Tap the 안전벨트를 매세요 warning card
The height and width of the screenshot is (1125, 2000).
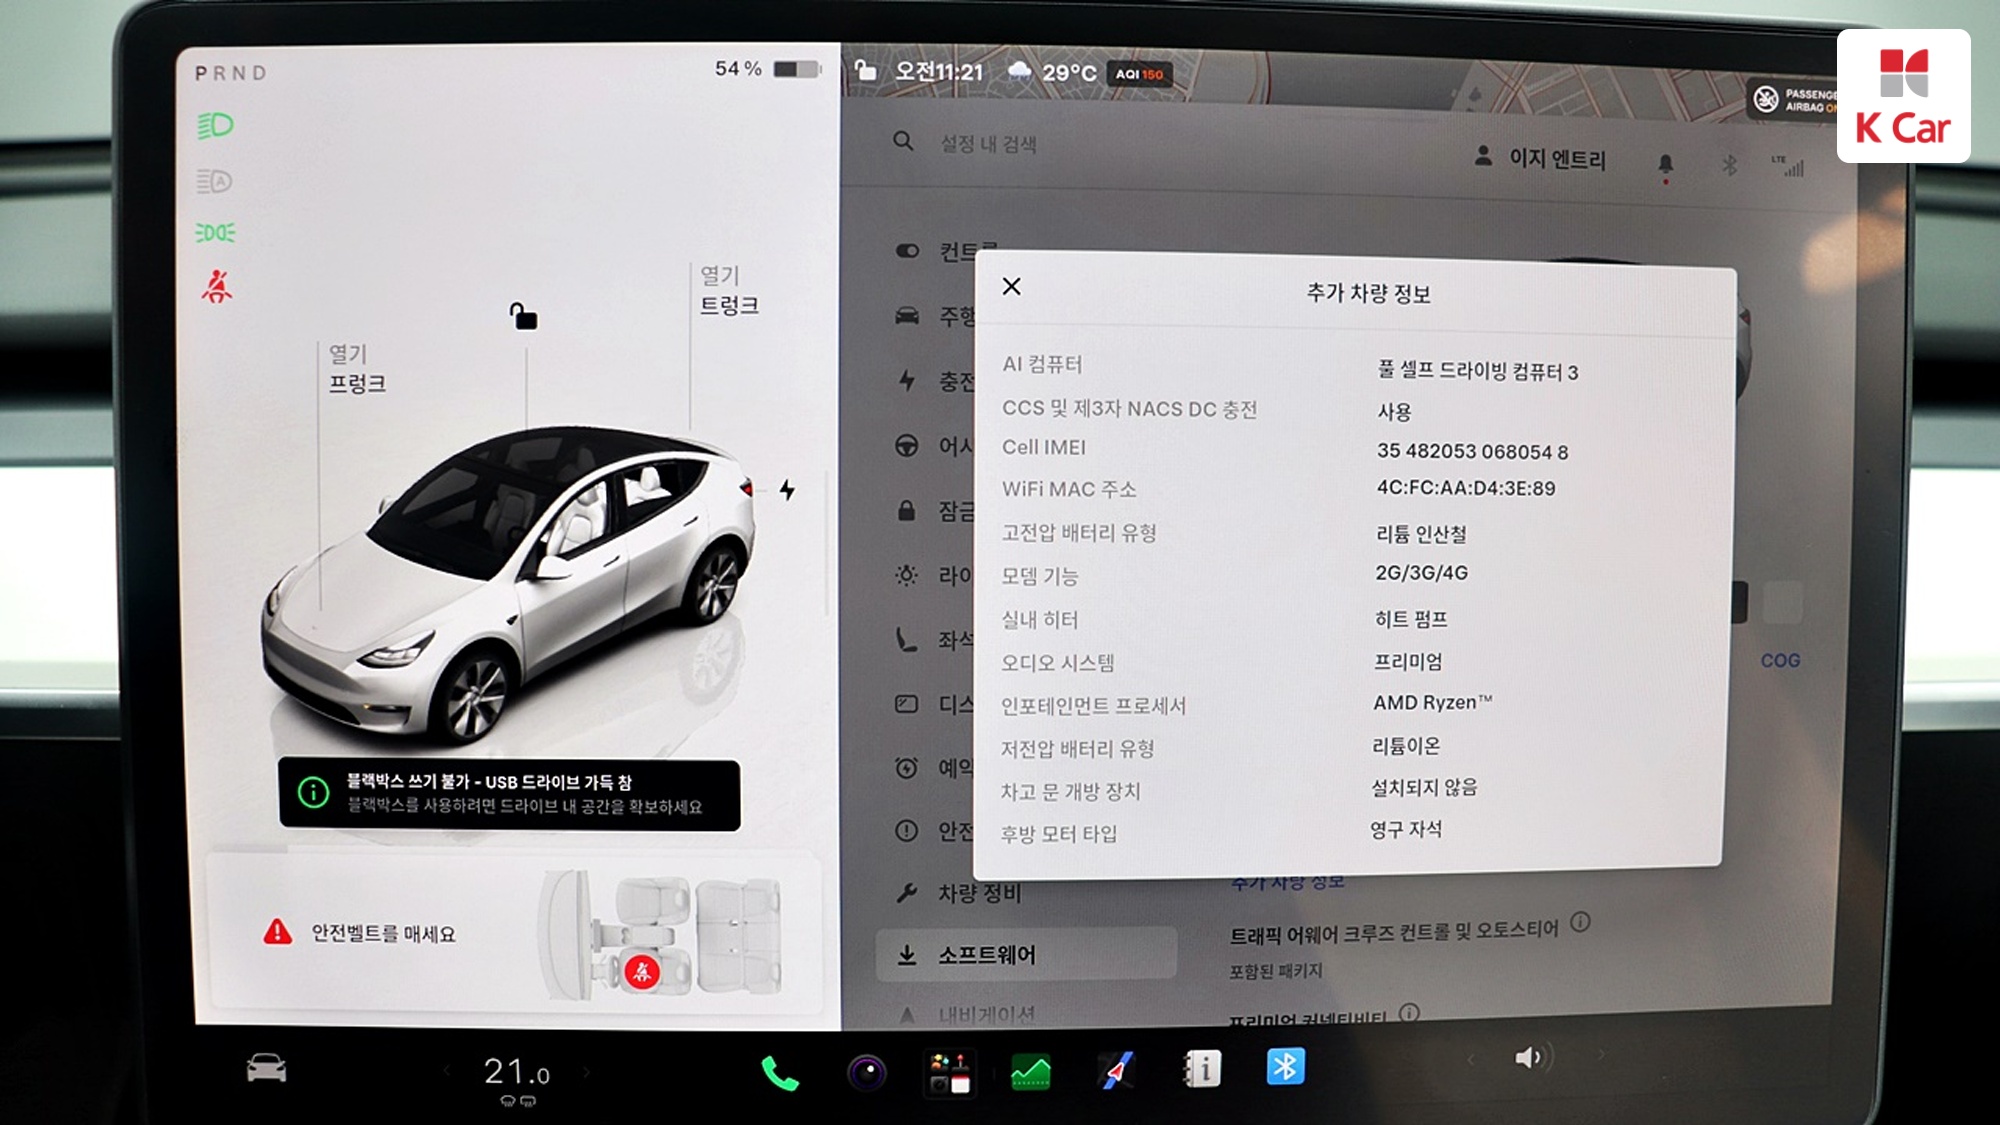point(514,934)
